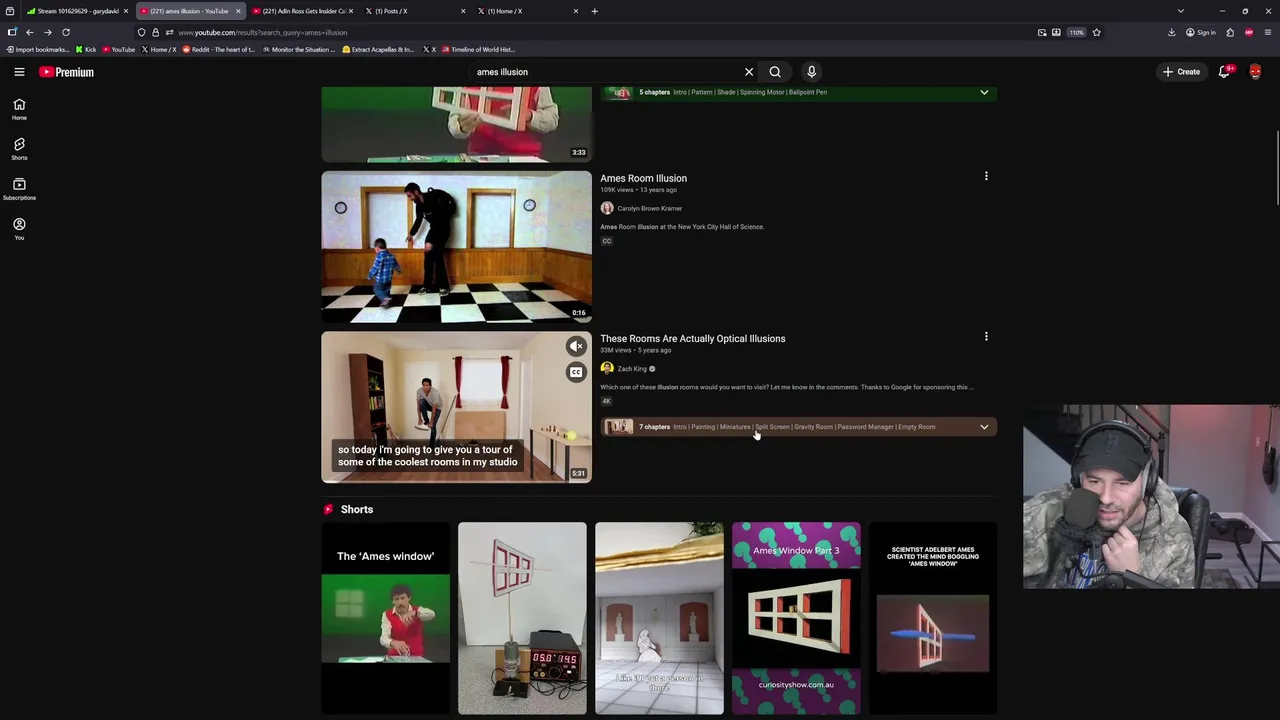Open Ames Window Part 3 short
The image size is (1280, 720).
coord(796,618)
